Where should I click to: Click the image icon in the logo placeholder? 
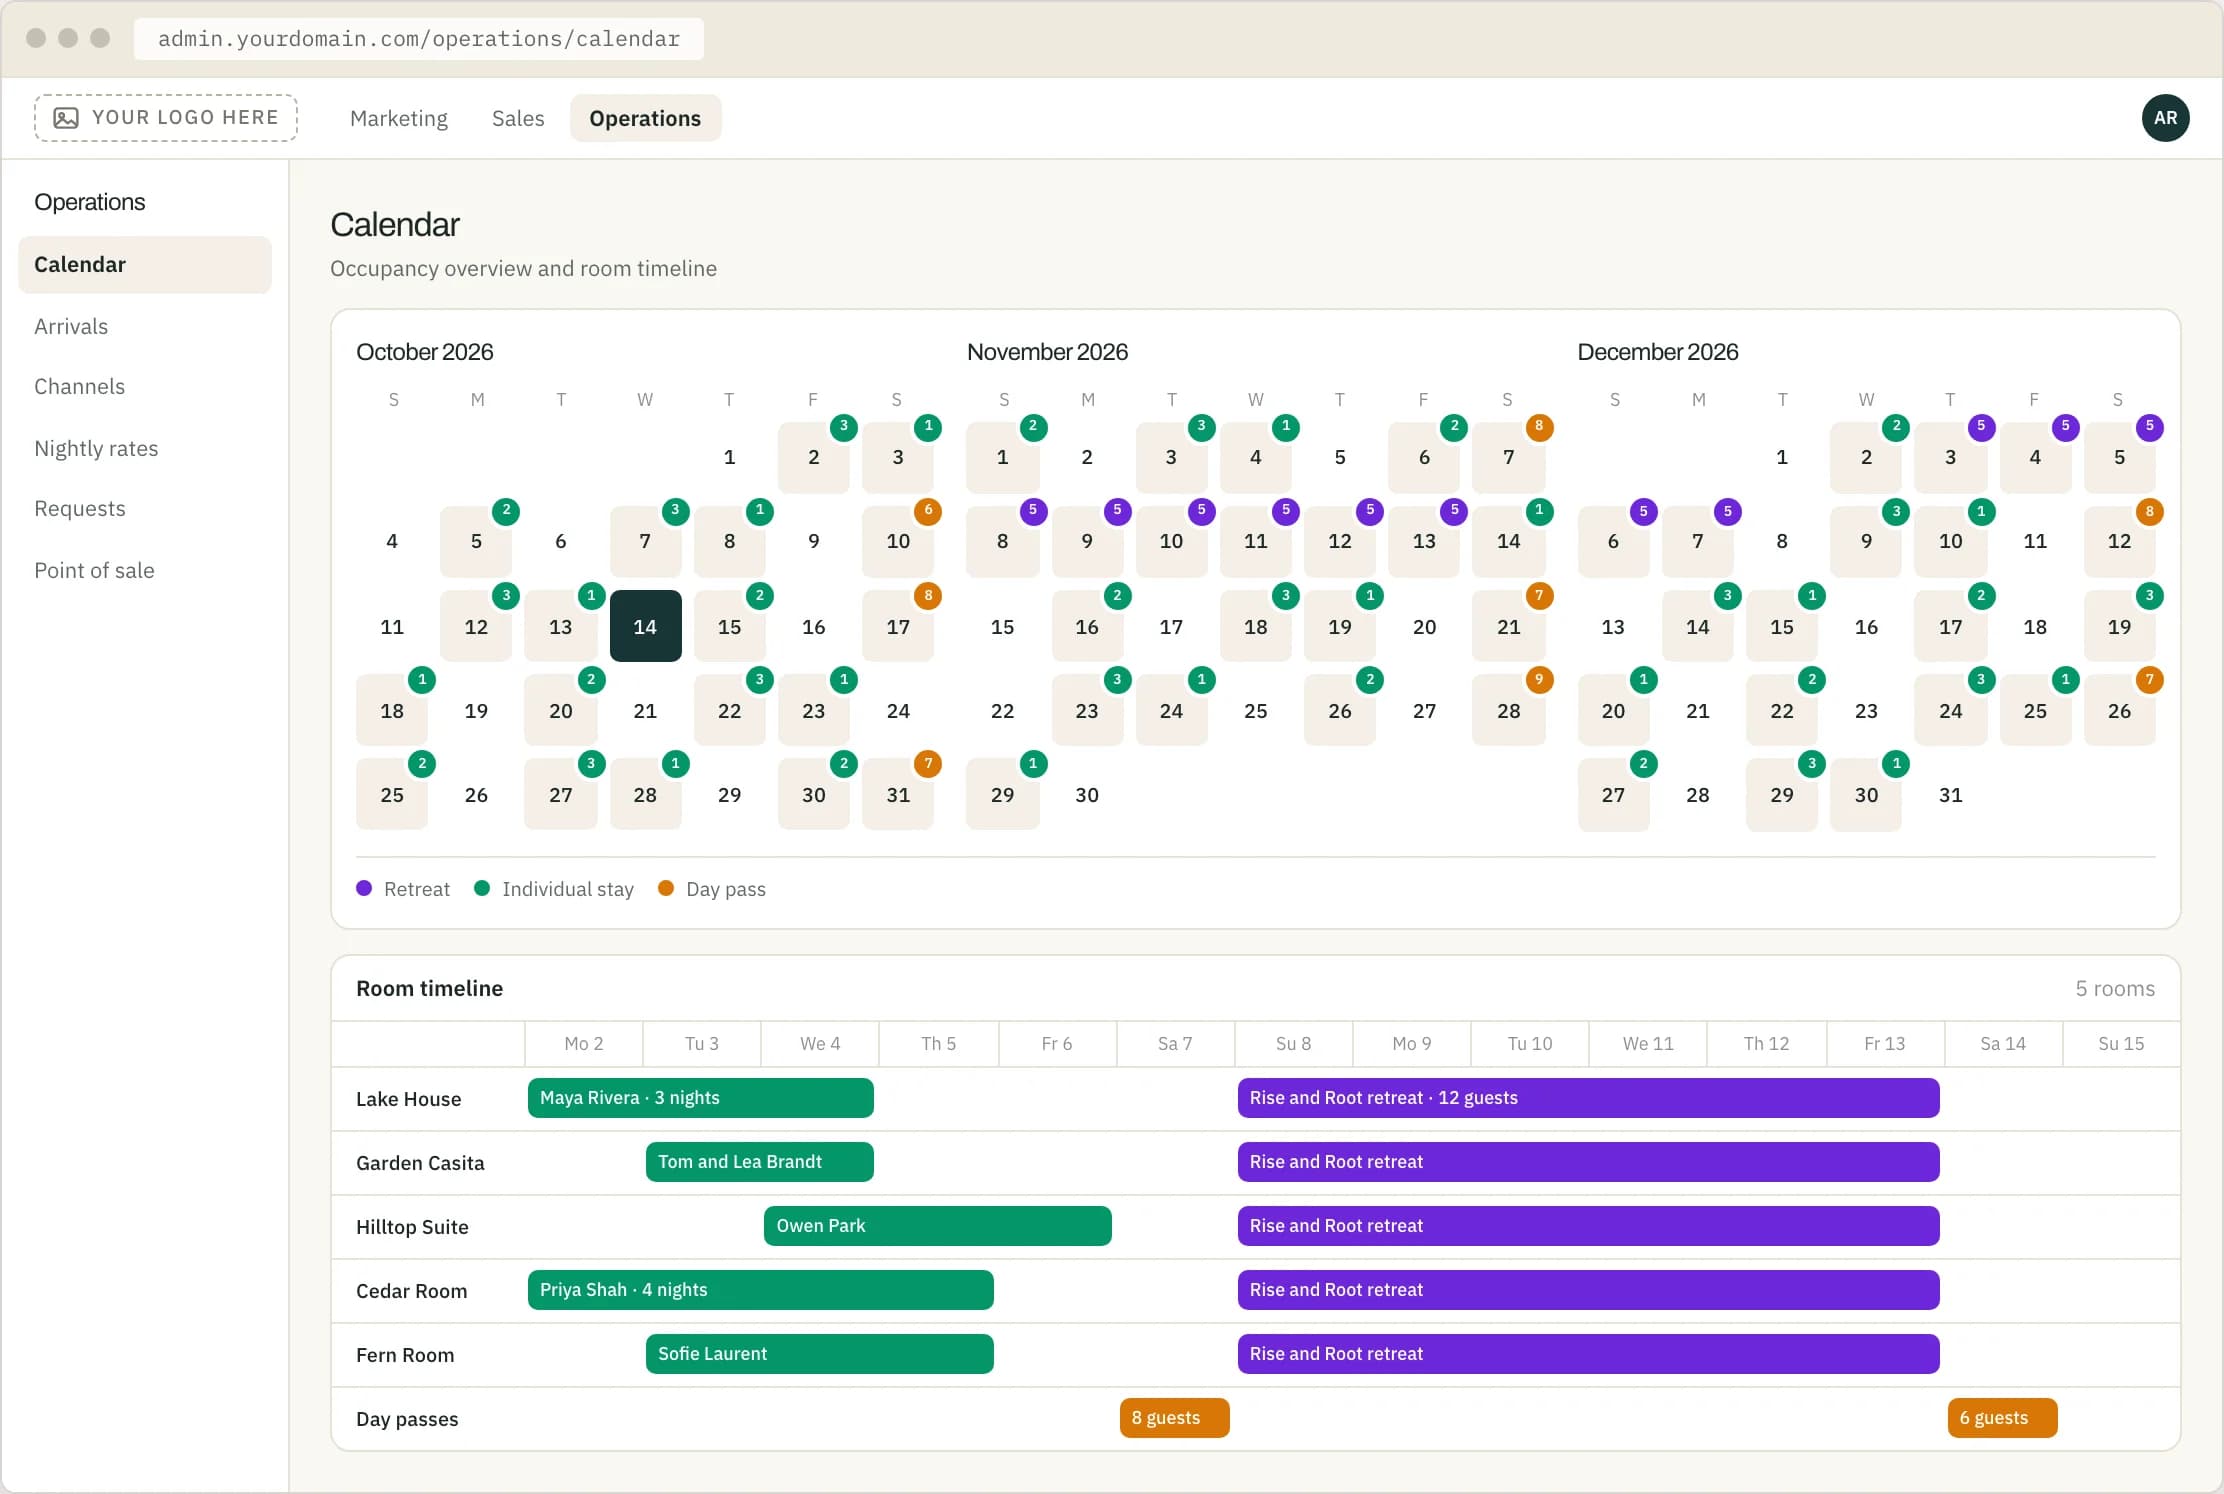[66, 118]
